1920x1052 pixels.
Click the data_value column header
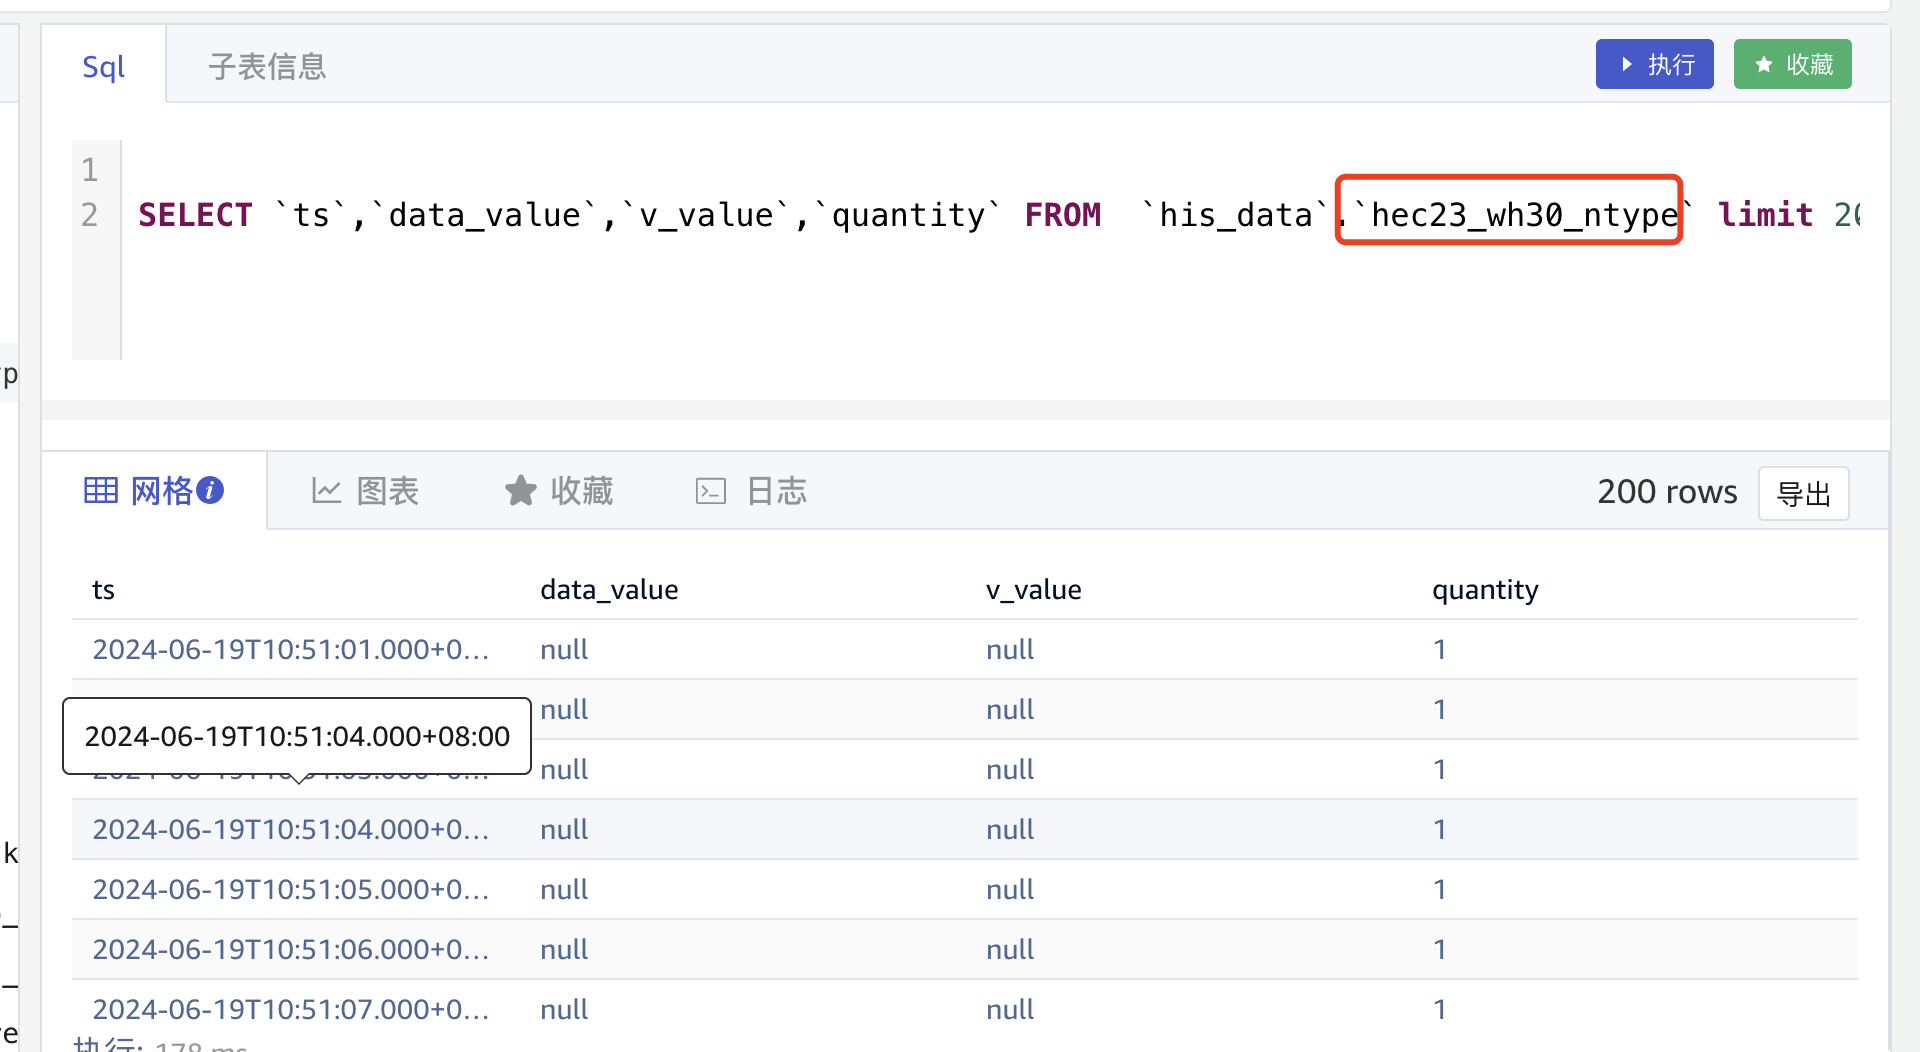pyautogui.click(x=609, y=590)
